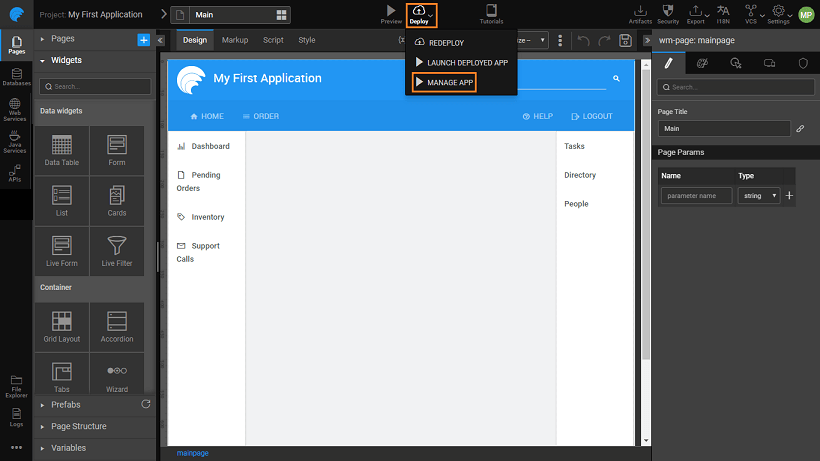Add a new page with the plus button

(x=143, y=39)
